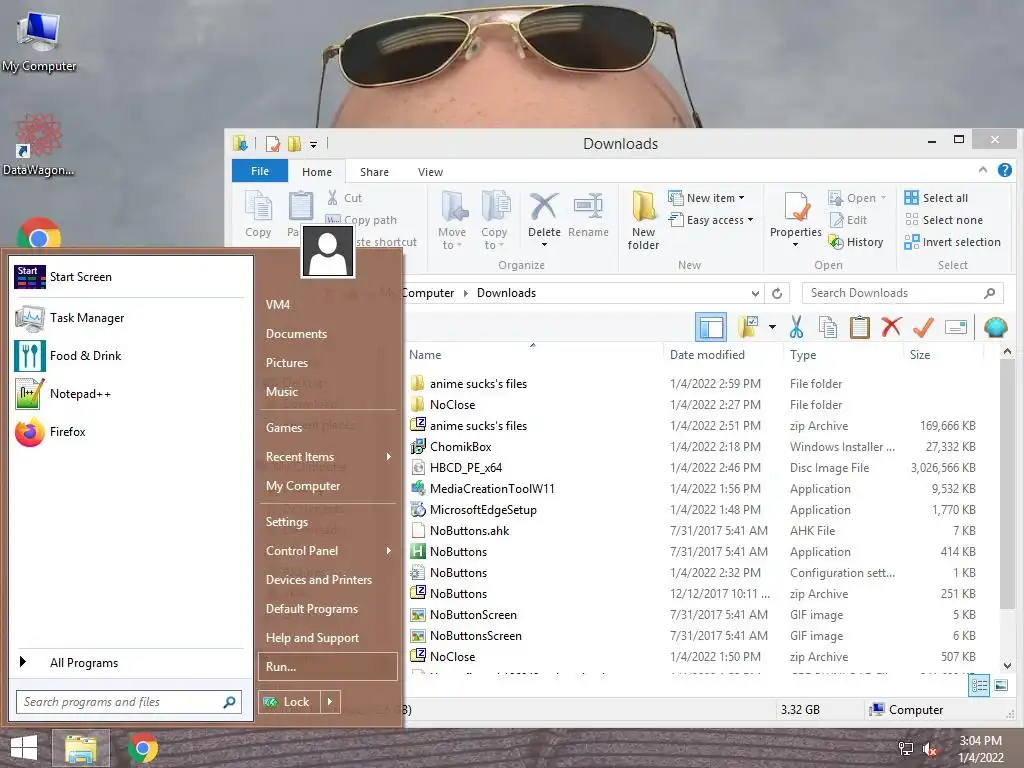Image resolution: width=1024 pixels, height=768 pixels.
Task: Switch to large icons view in status bar
Action: 1001,686
